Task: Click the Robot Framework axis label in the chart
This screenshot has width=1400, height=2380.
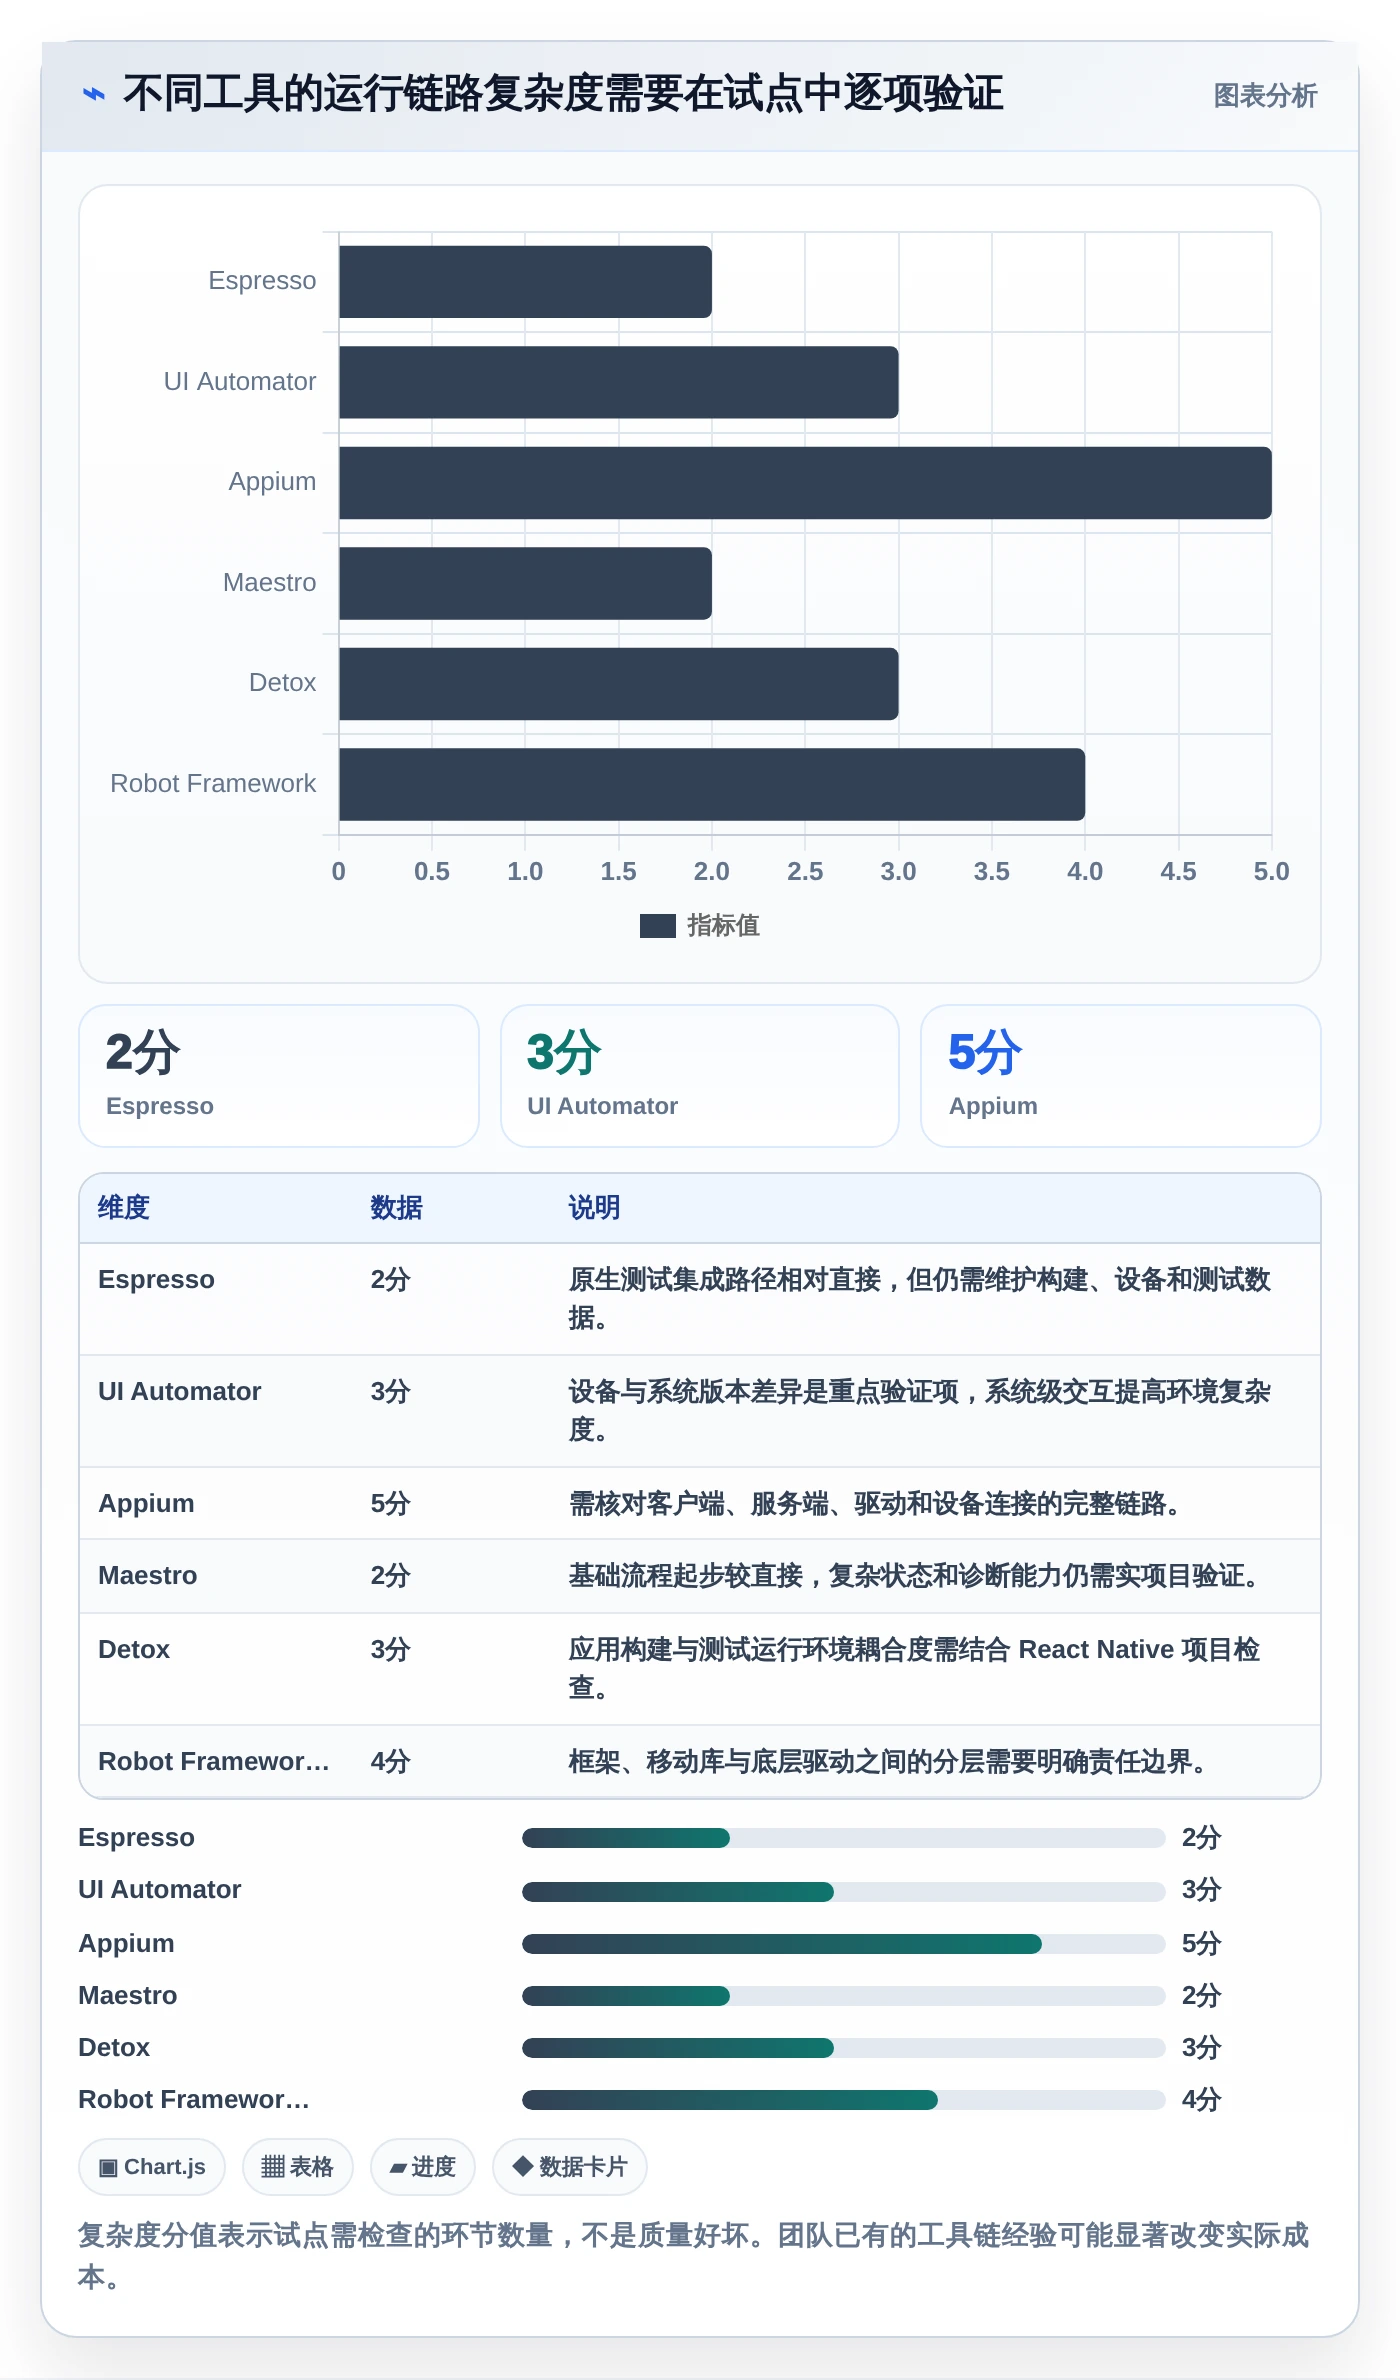Action: 213,783
